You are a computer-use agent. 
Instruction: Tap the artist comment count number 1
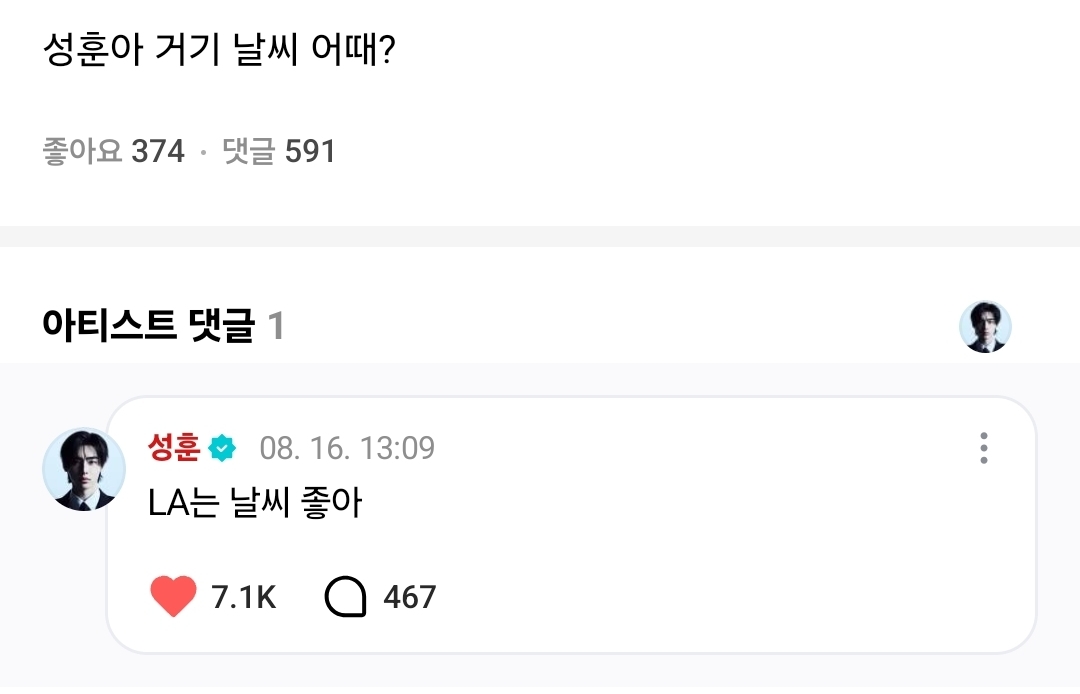[276, 326]
